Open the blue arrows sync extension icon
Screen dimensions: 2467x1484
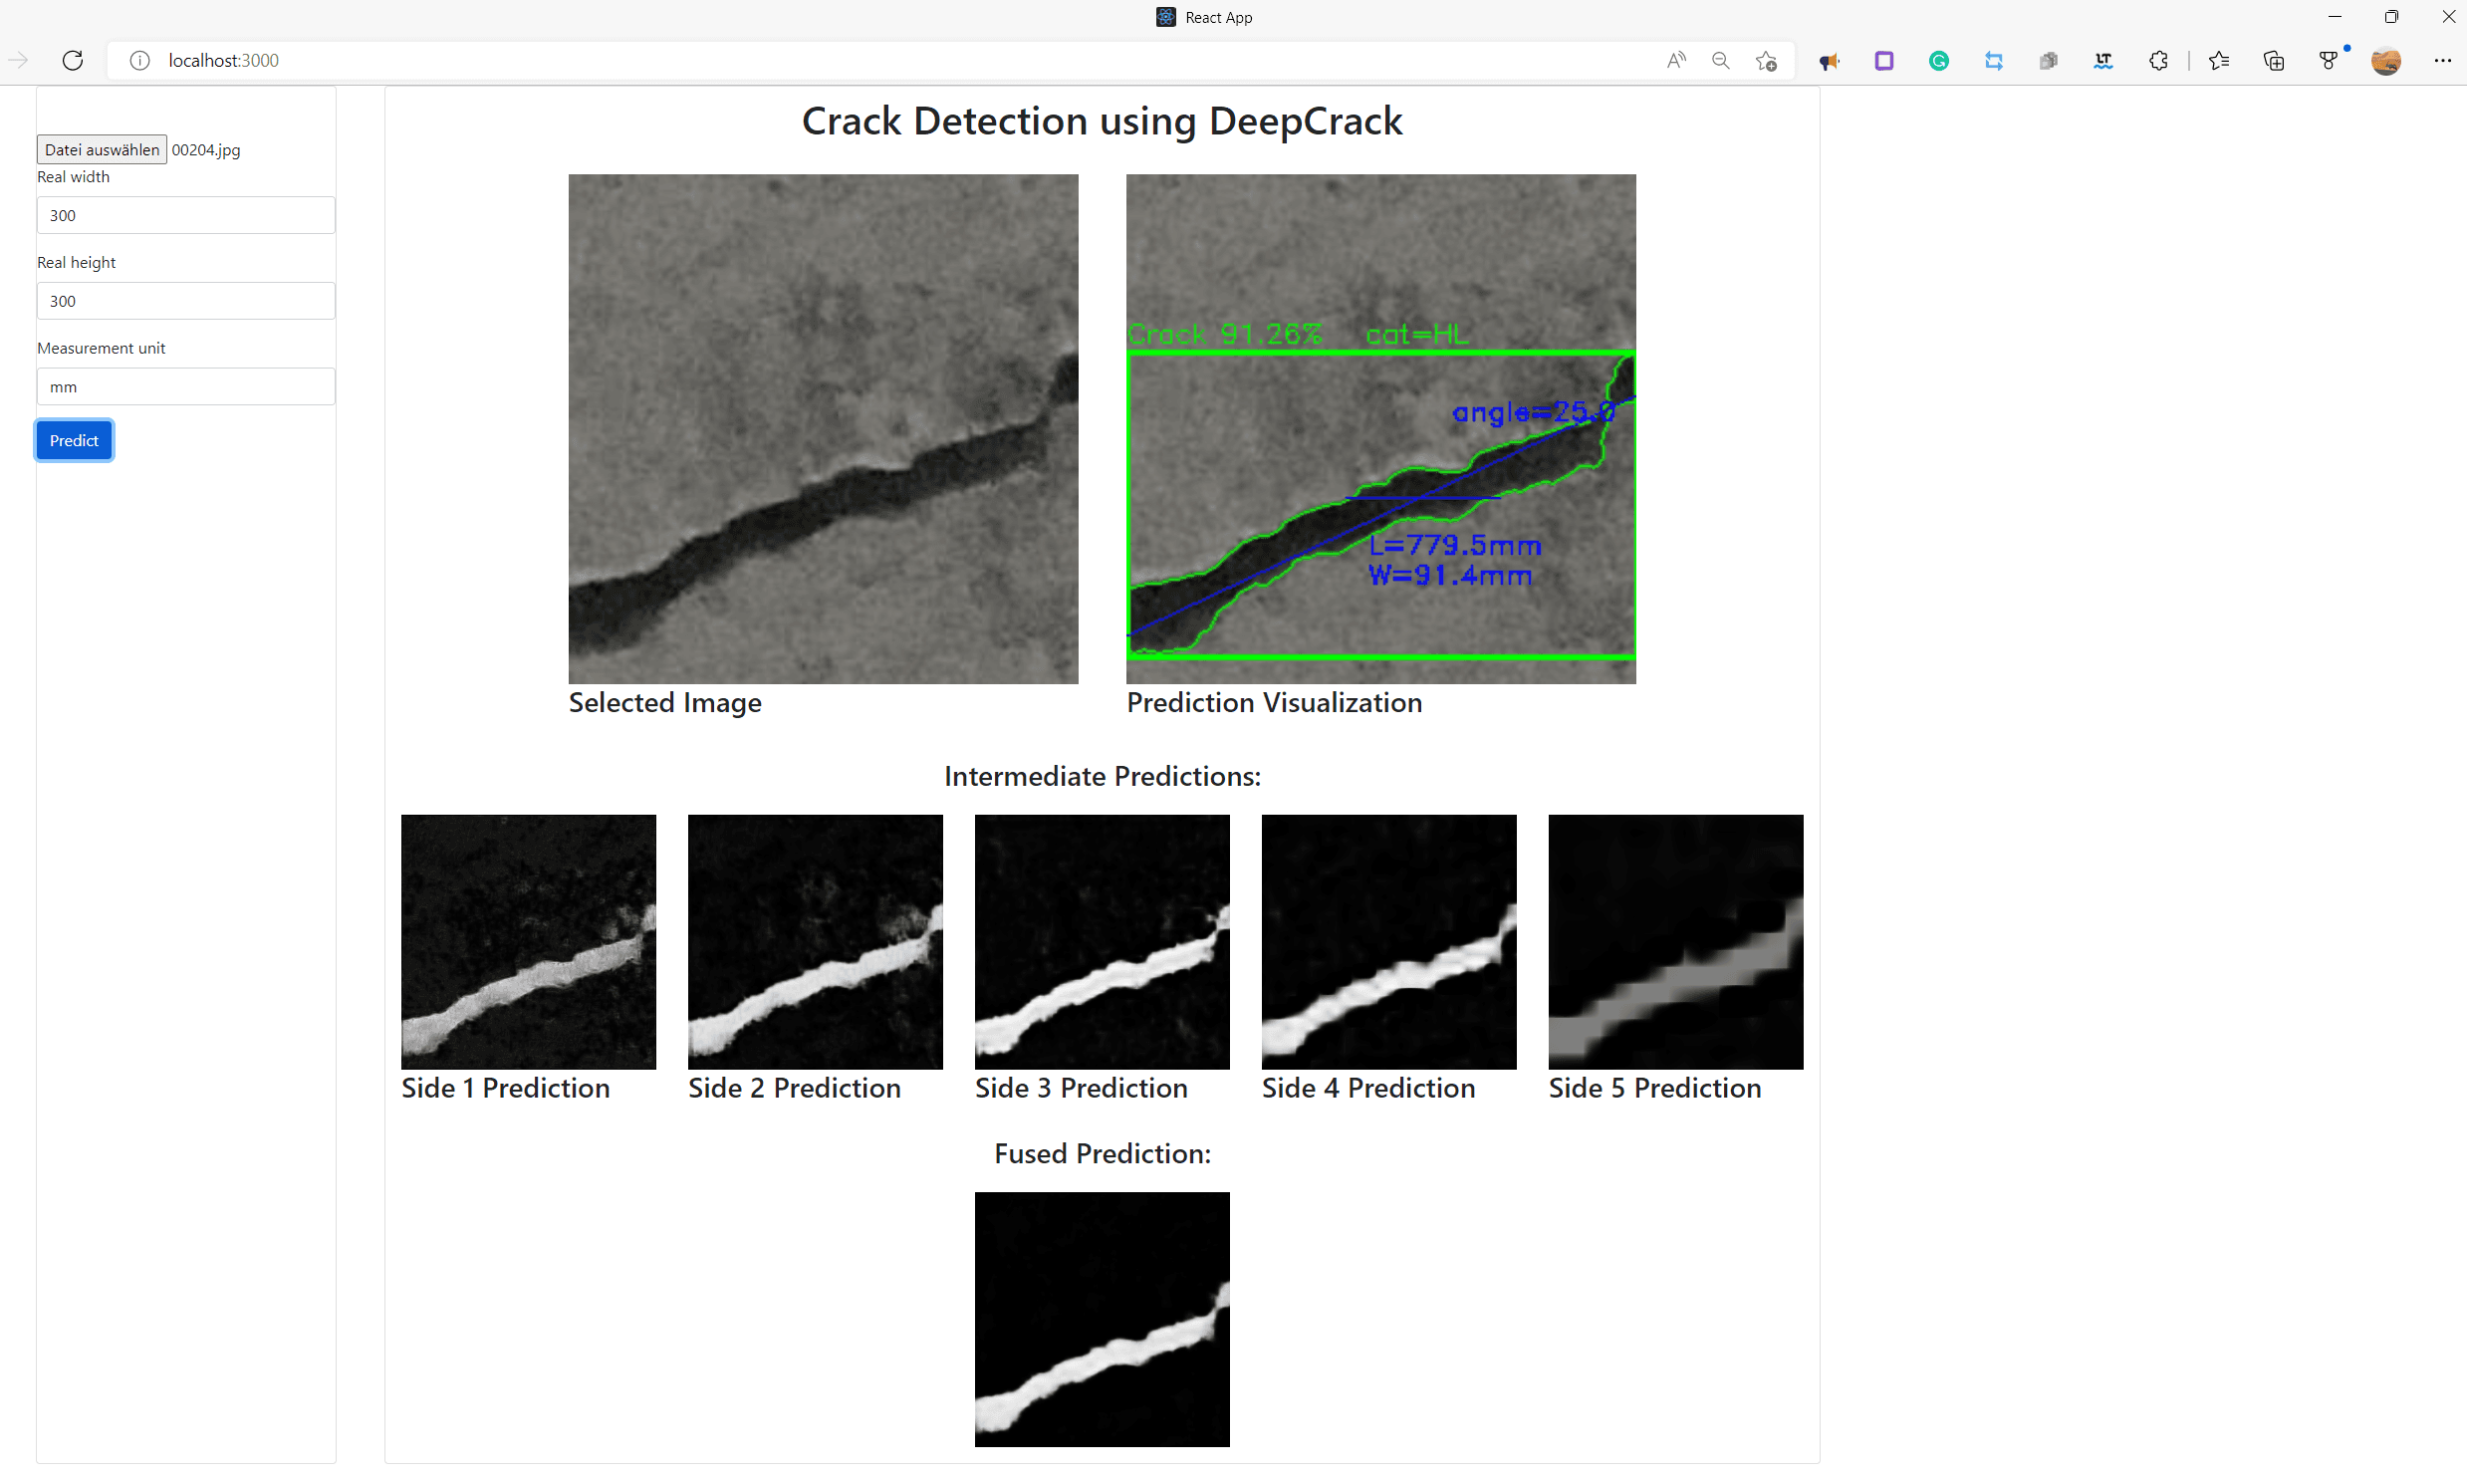1994,61
